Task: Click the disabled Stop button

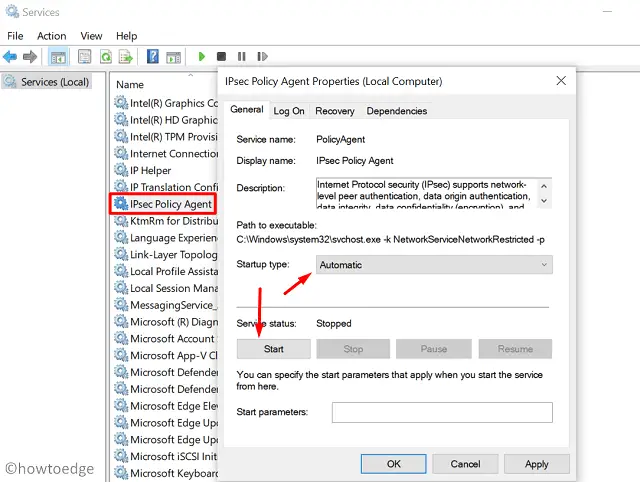Action: pyautogui.click(x=353, y=349)
